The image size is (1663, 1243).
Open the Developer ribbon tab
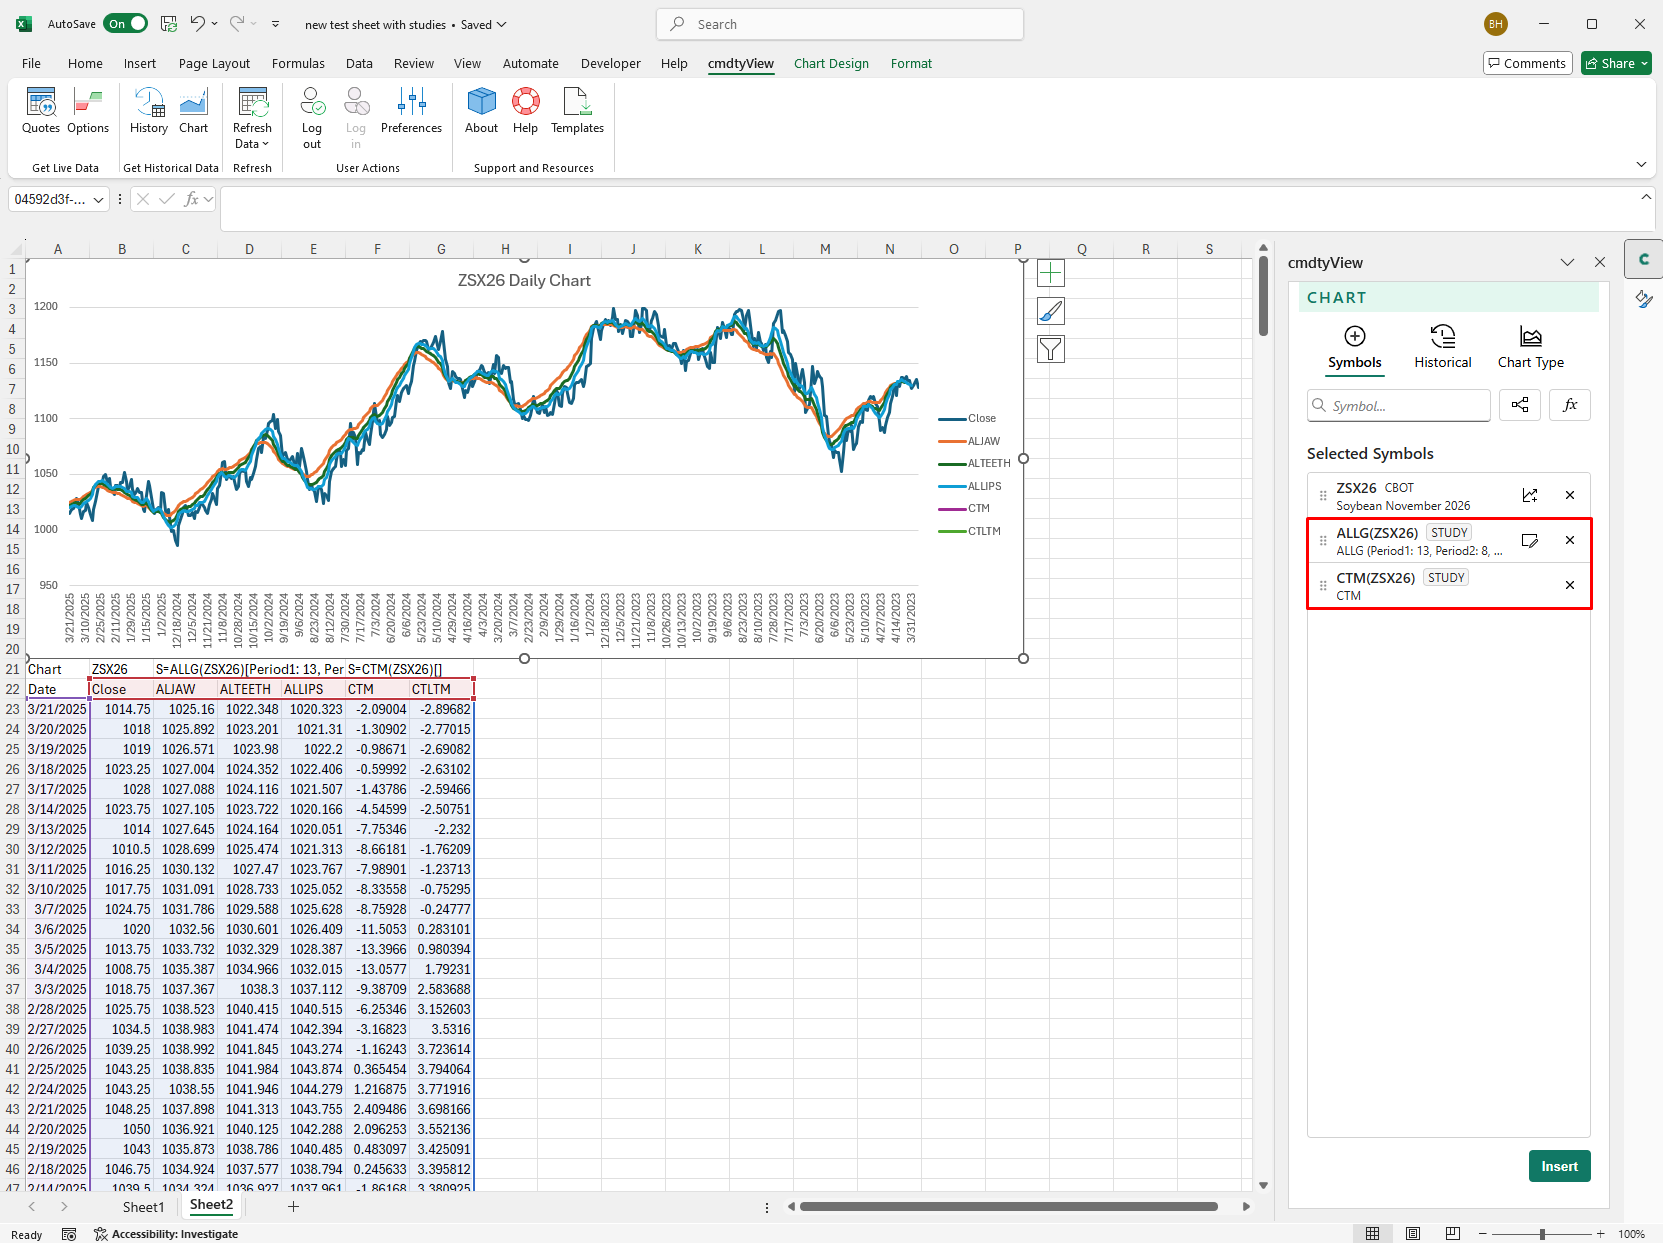610,63
